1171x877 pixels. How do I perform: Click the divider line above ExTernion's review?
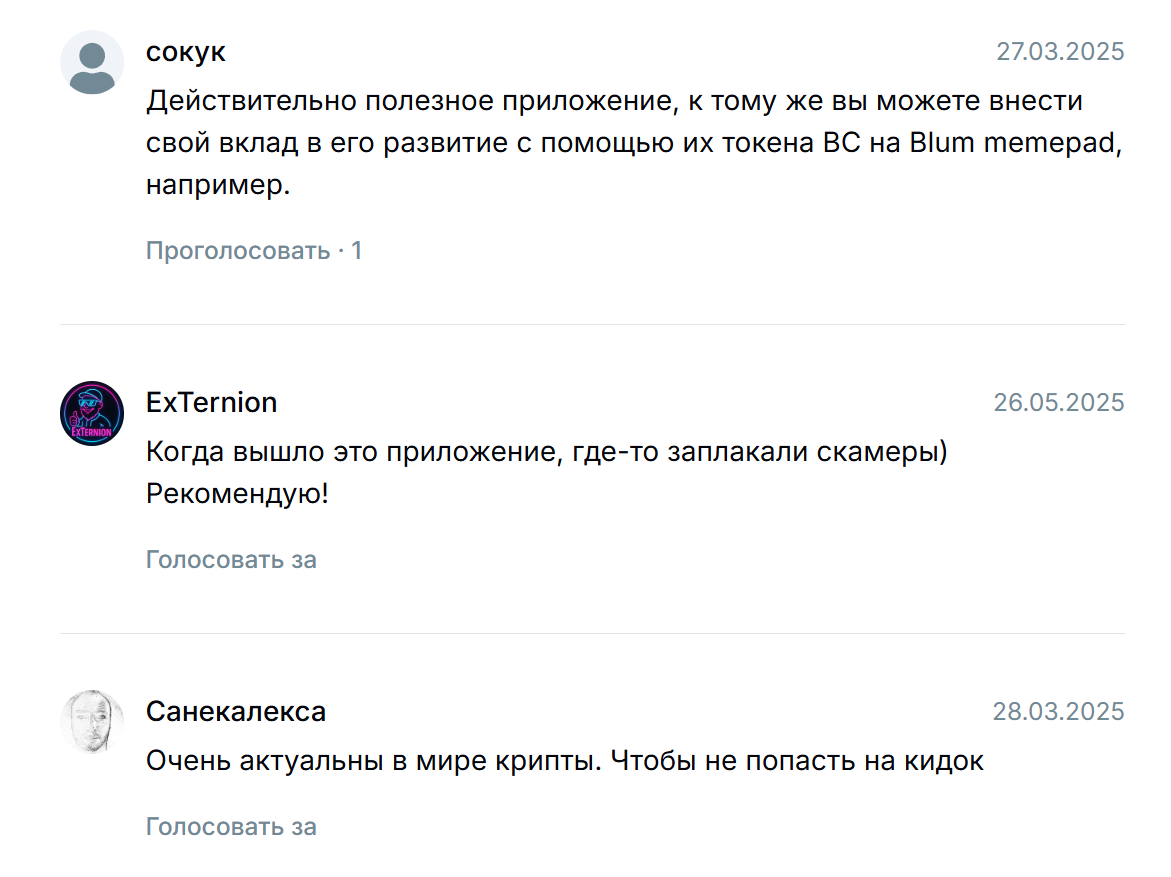click(x=592, y=325)
